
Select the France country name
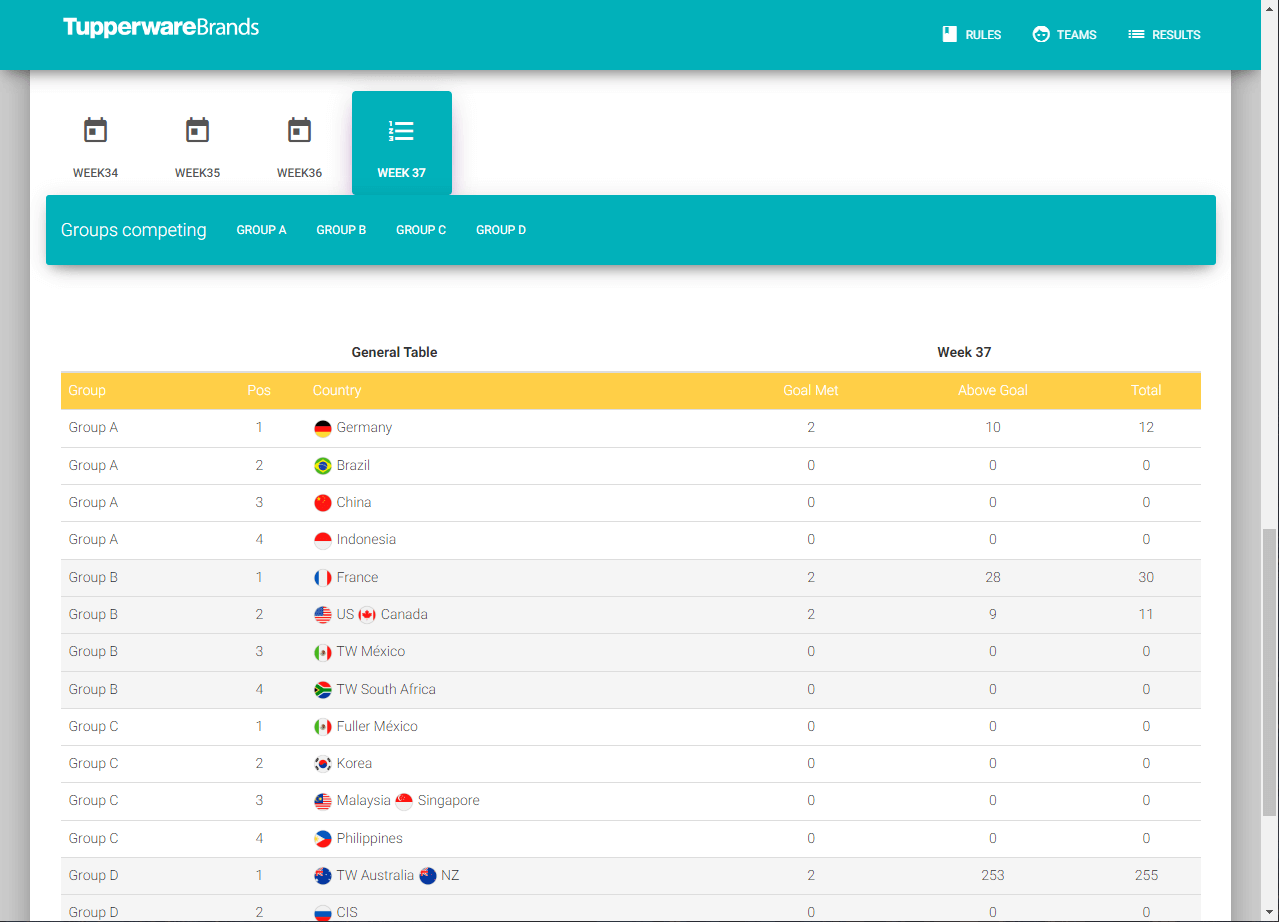click(x=357, y=578)
